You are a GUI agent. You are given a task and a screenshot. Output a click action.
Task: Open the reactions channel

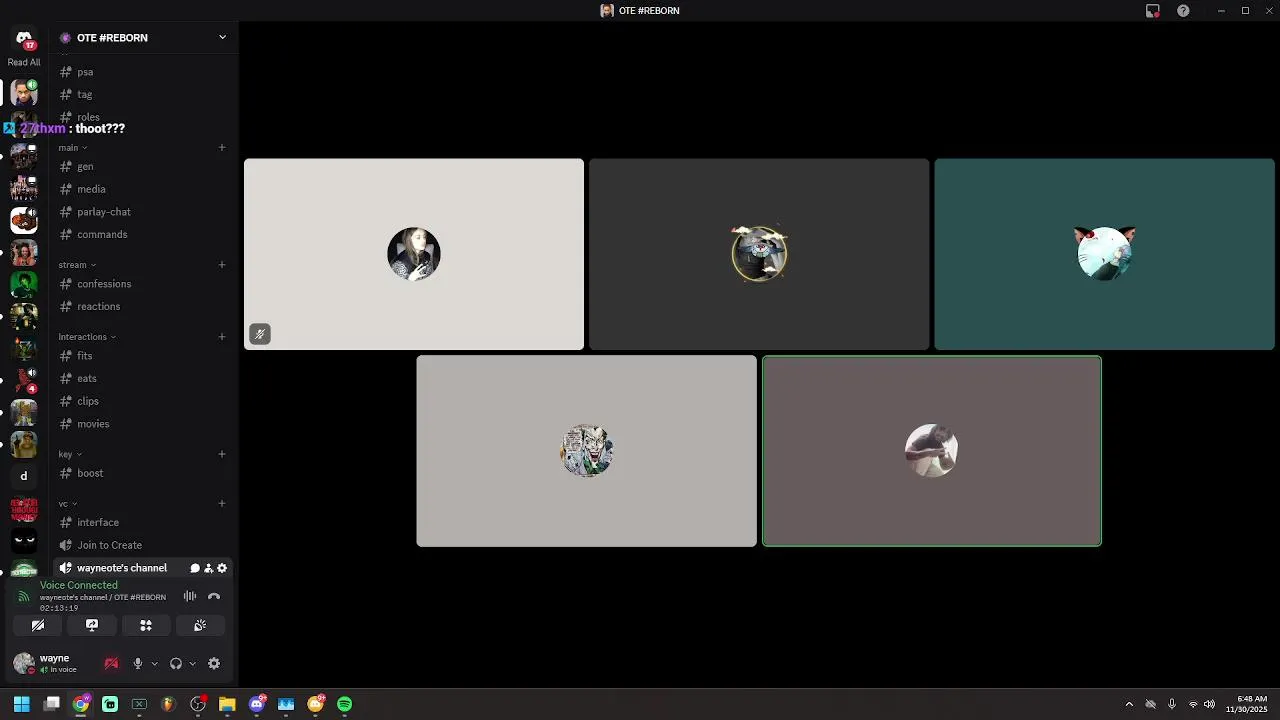(x=144, y=306)
